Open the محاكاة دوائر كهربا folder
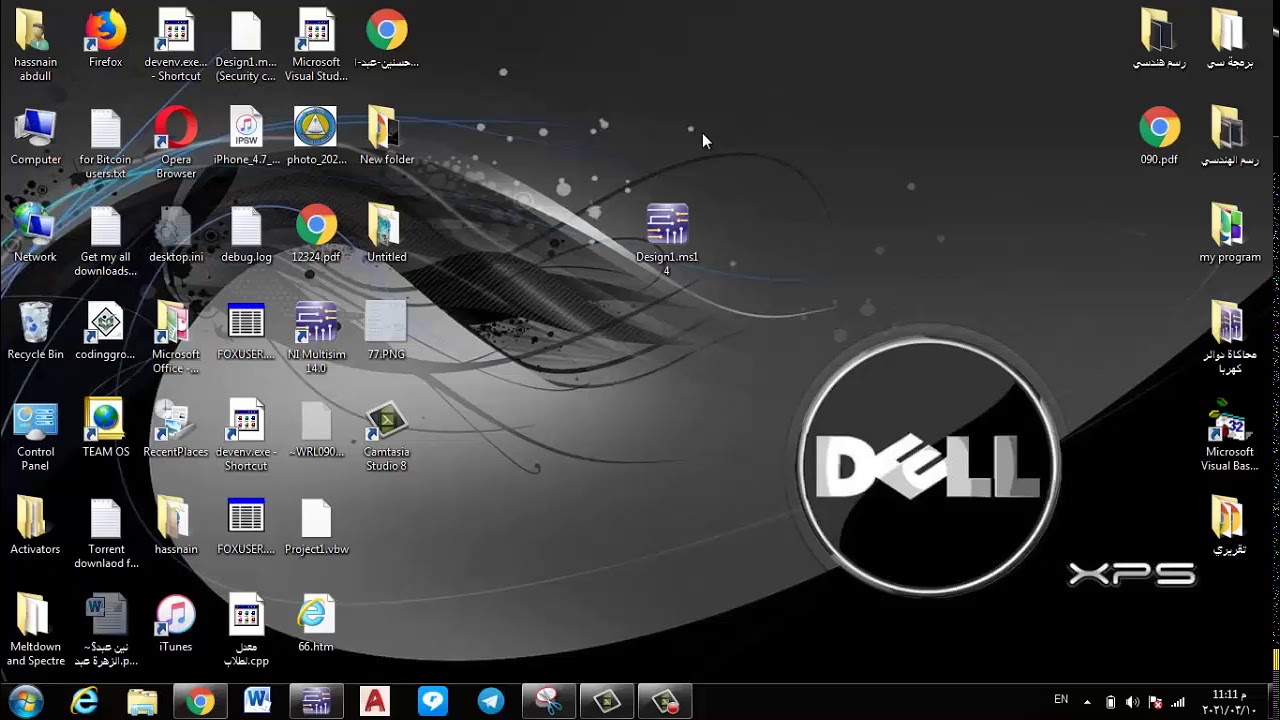 1229,340
